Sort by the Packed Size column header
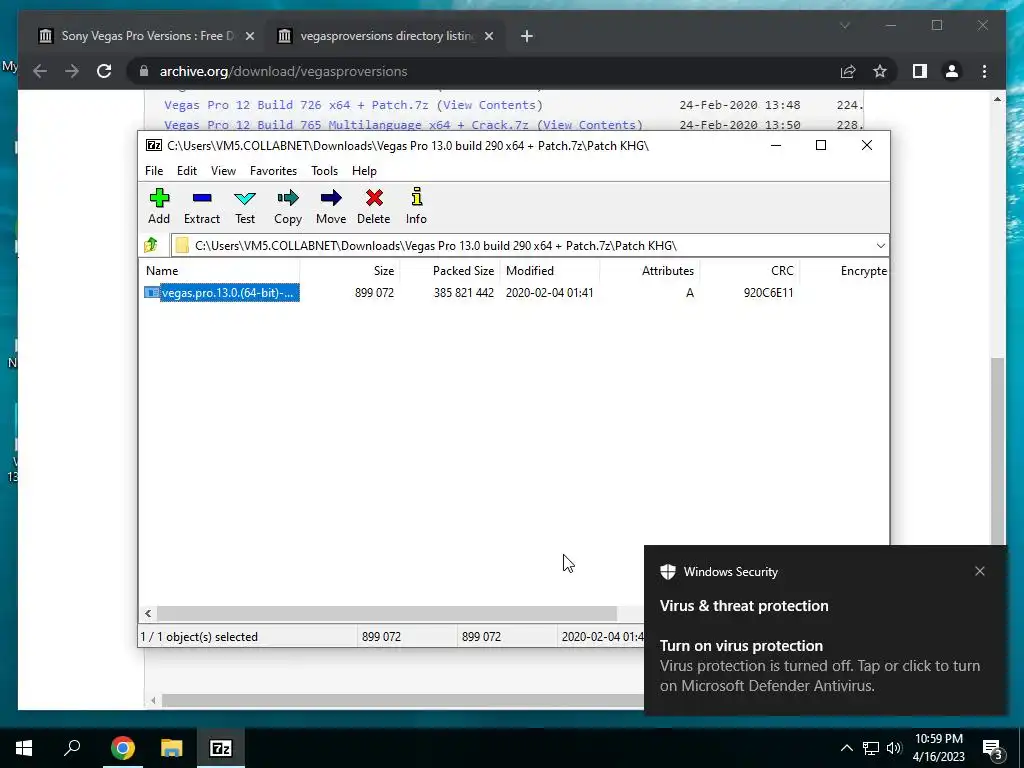 tap(451, 270)
